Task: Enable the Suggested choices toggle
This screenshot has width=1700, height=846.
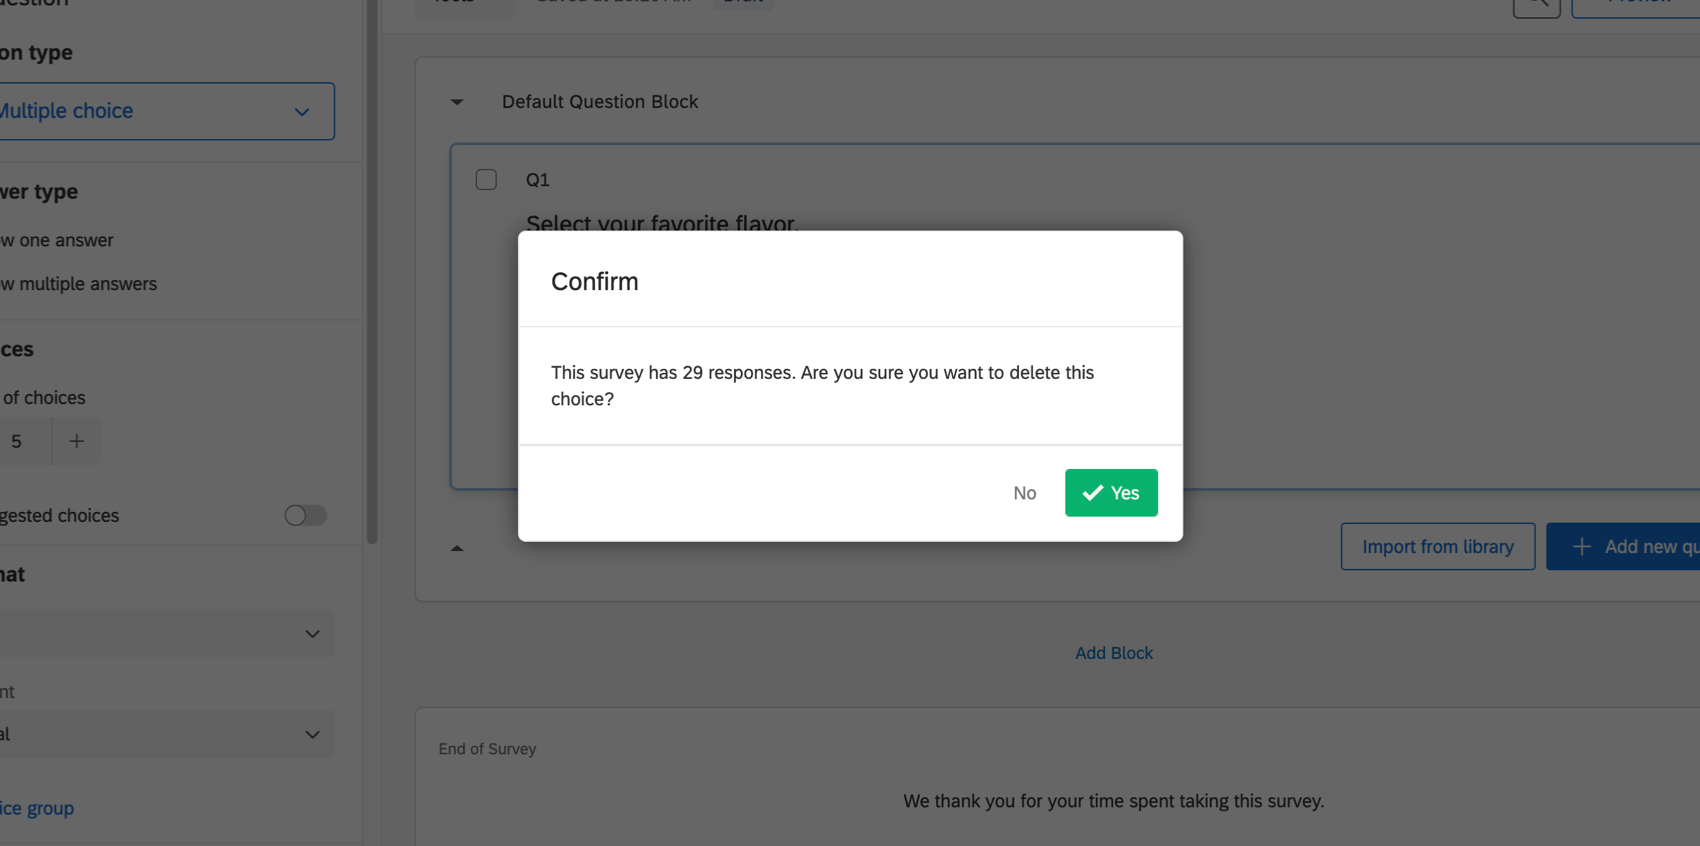Action: point(305,515)
